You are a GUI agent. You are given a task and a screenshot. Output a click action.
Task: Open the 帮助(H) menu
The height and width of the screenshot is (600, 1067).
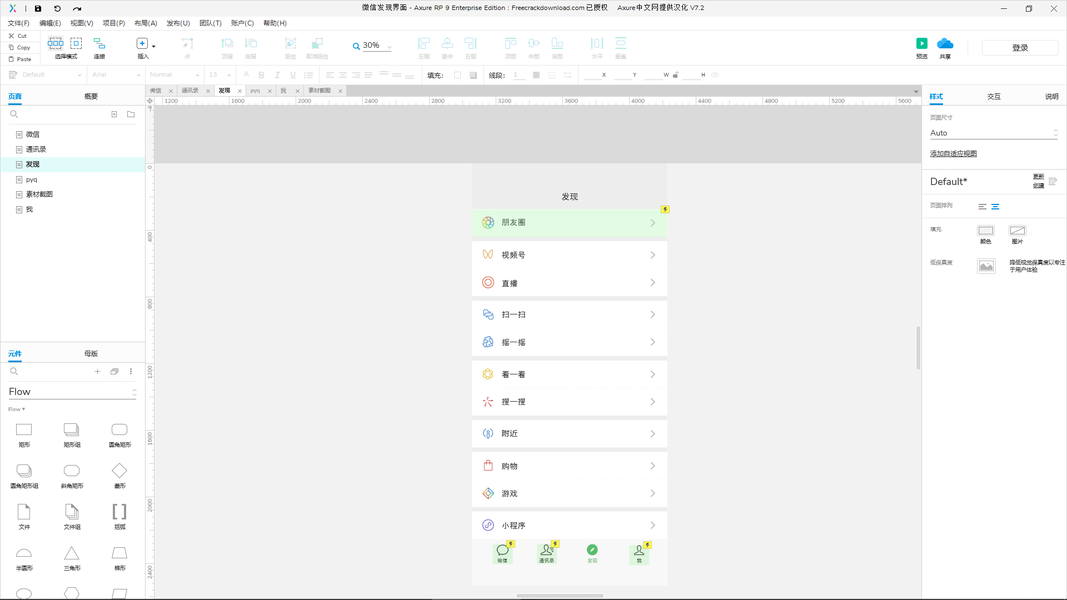point(275,23)
